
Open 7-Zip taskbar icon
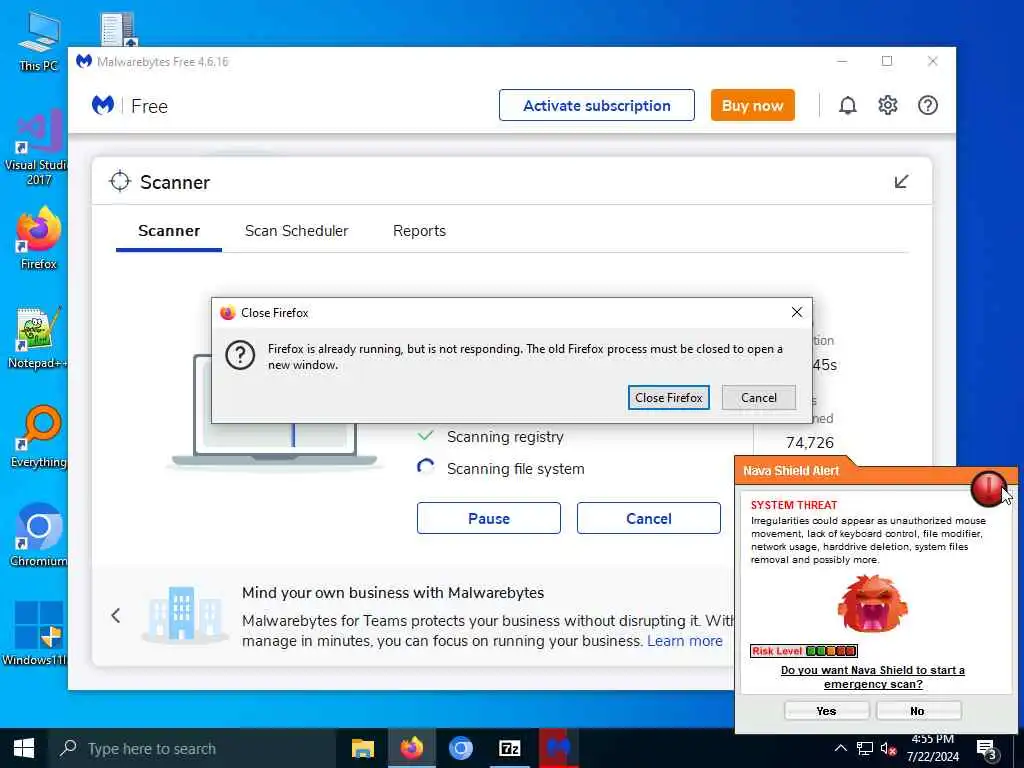click(x=509, y=748)
